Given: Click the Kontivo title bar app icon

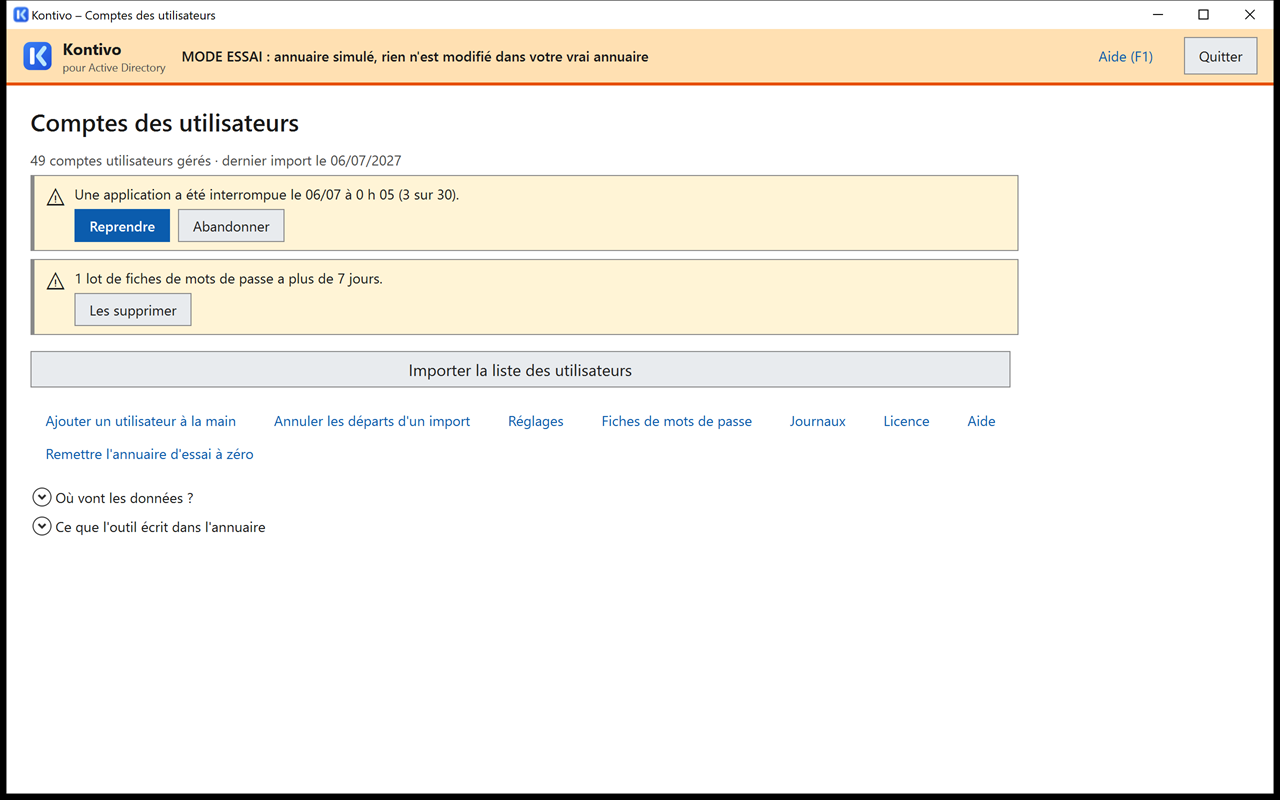Looking at the screenshot, I should (x=21, y=15).
